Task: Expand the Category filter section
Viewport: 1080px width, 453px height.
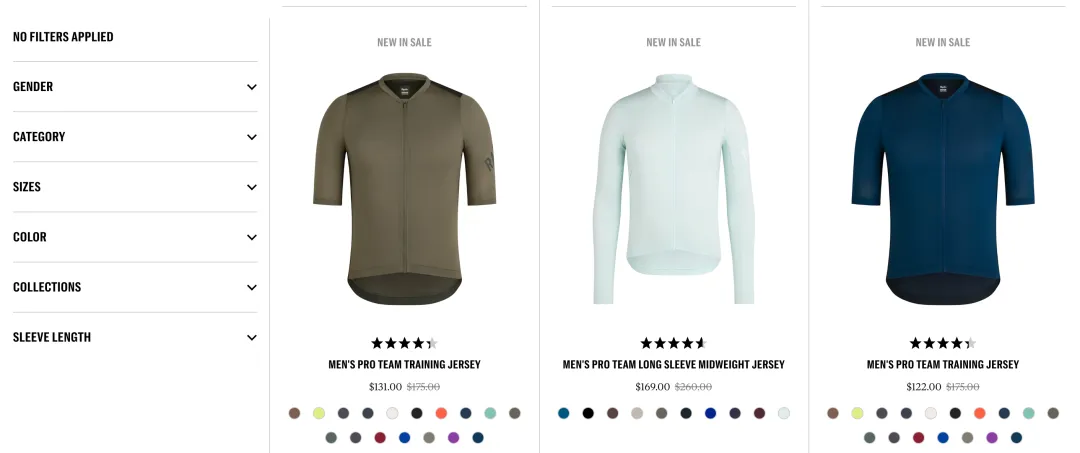Action: tap(135, 137)
